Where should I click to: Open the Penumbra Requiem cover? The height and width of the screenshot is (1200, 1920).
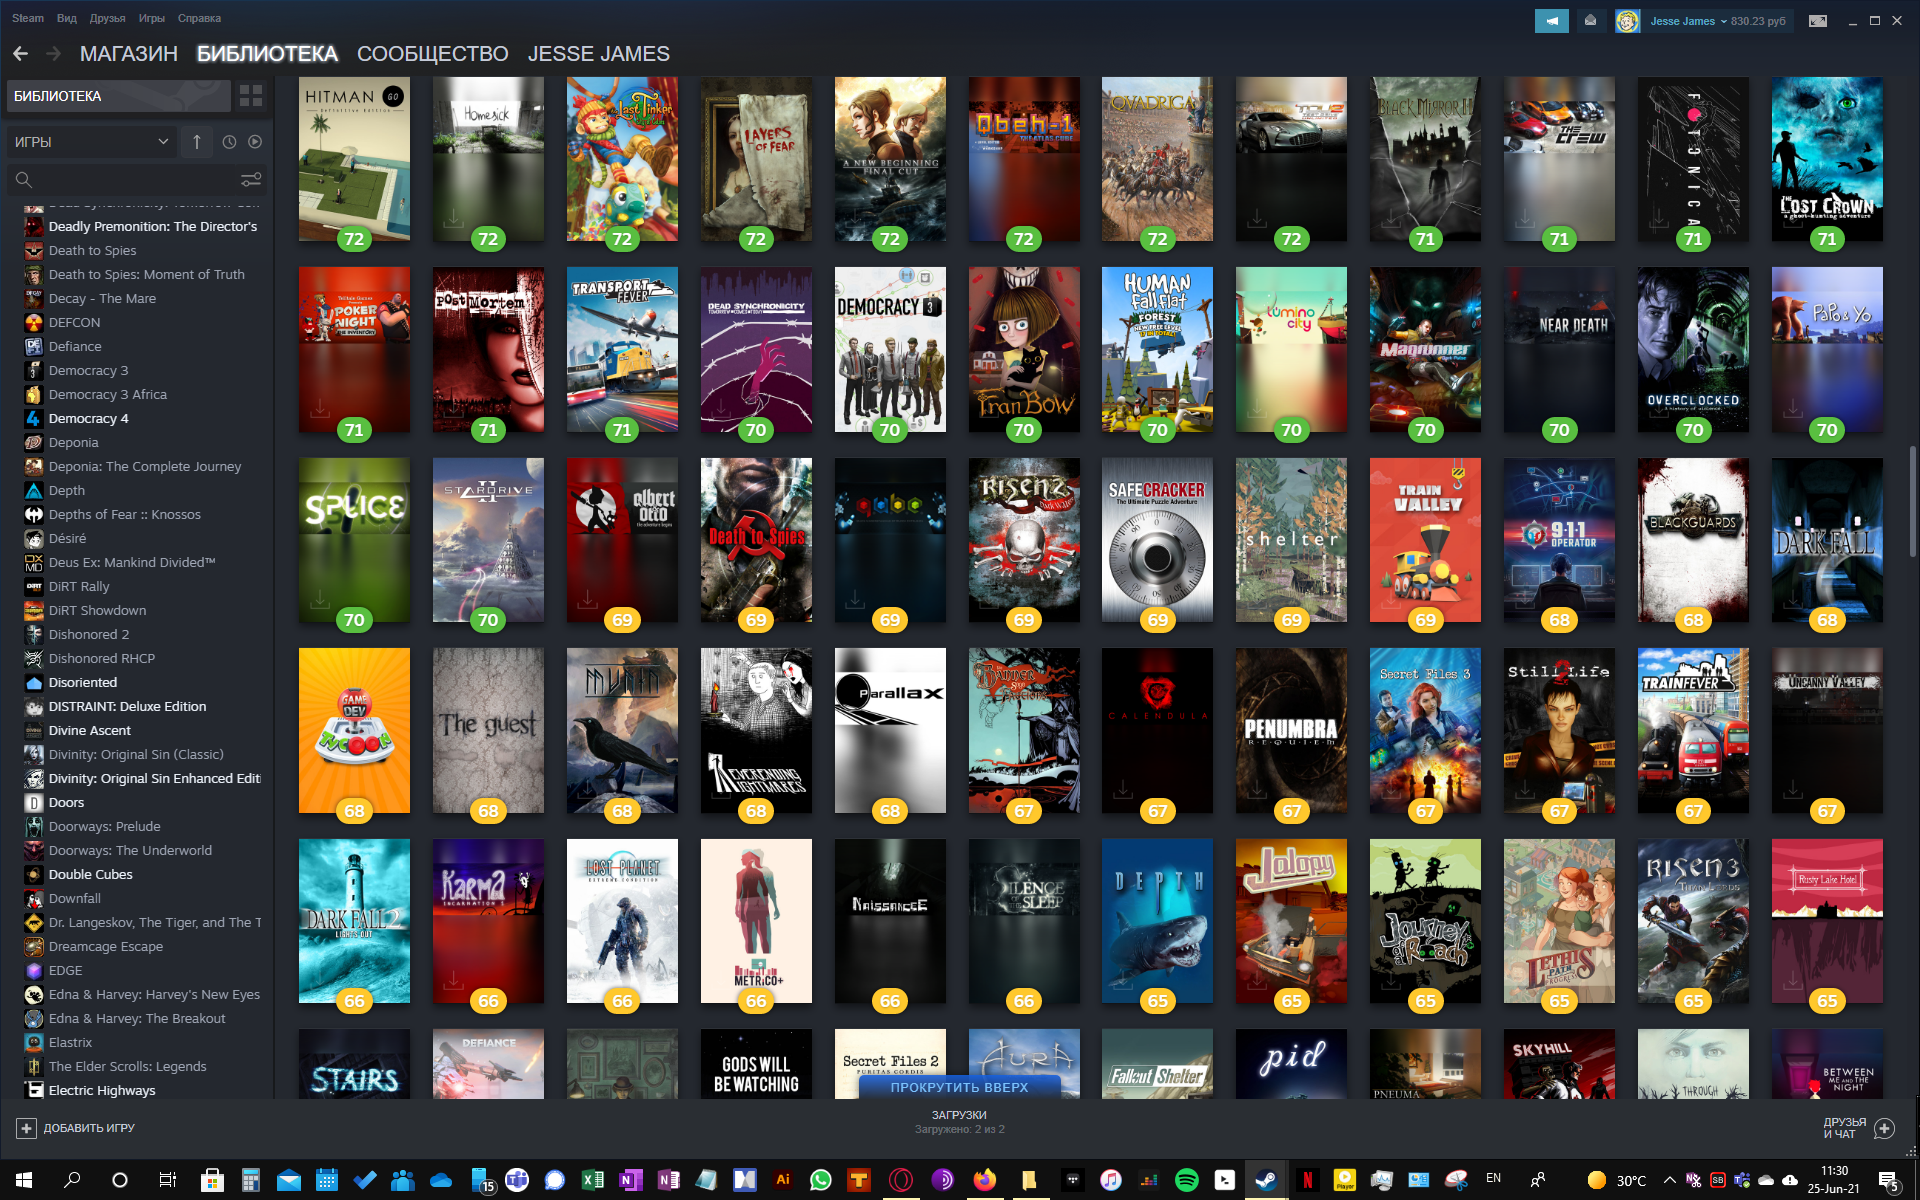(x=1291, y=730)
